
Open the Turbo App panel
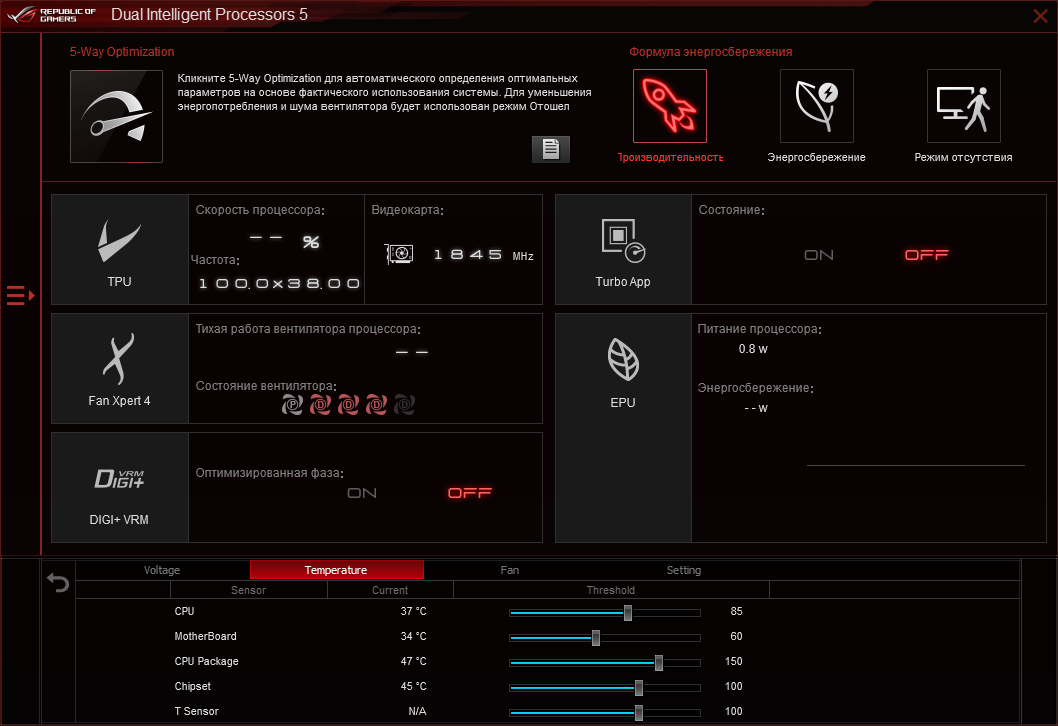[x=623, y=250]
